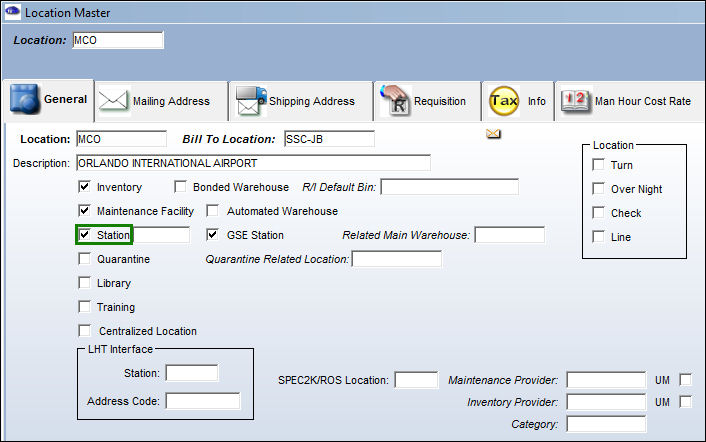
Task: Click the Bill To Location label
Action: tap(229, 139)
